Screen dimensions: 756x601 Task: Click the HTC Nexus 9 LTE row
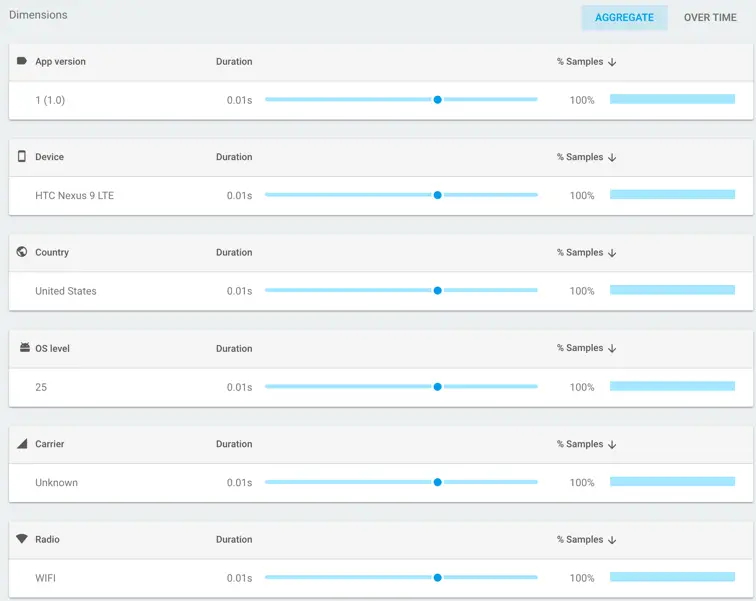click(x=74, y=196)
